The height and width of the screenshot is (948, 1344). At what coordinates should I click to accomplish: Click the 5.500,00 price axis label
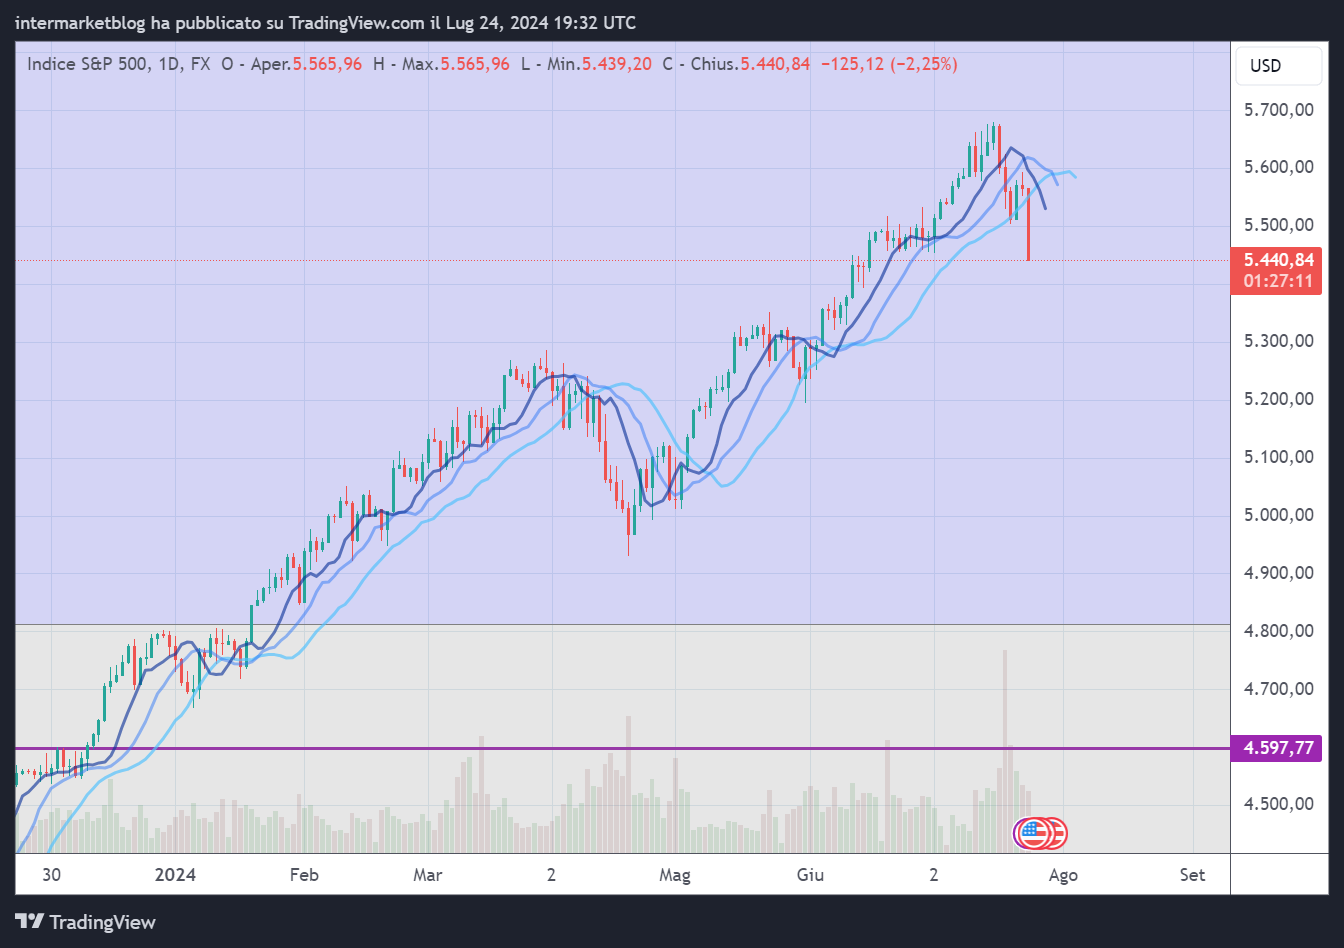tap(1278, 225)
